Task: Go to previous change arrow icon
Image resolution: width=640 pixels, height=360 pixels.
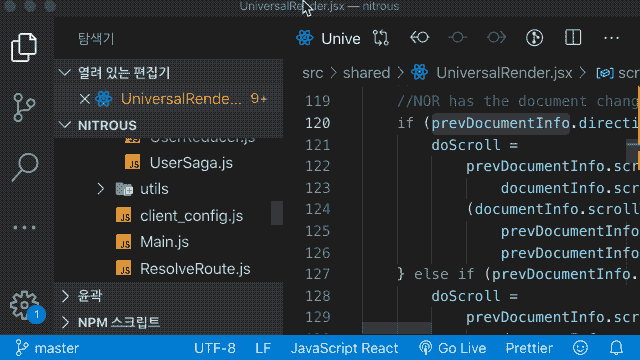Action: click(x=419, y=38)
